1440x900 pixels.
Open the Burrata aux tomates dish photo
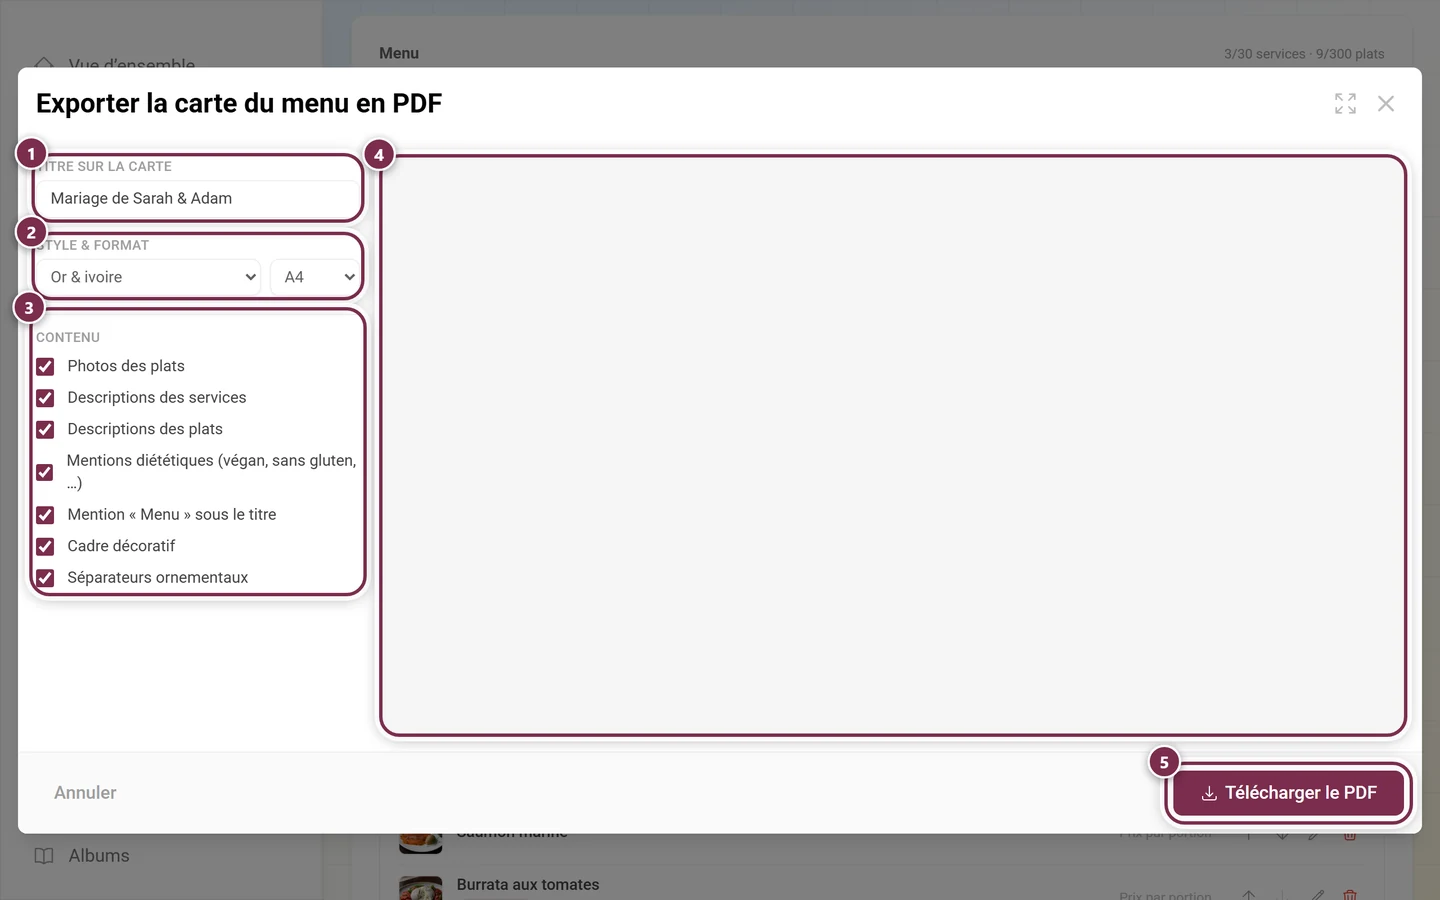tap(420, 888)
